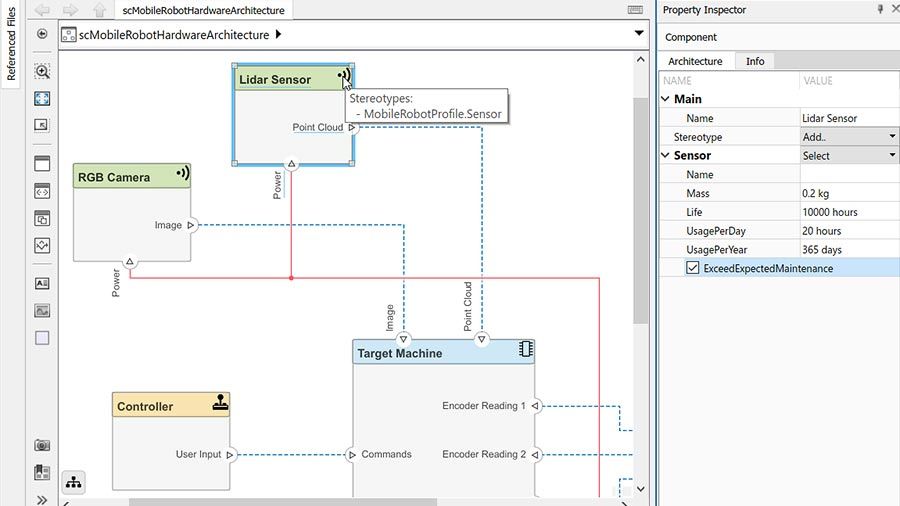
Task: Click the Image annotation tool in palette
Action: click(x=42, y=311)
